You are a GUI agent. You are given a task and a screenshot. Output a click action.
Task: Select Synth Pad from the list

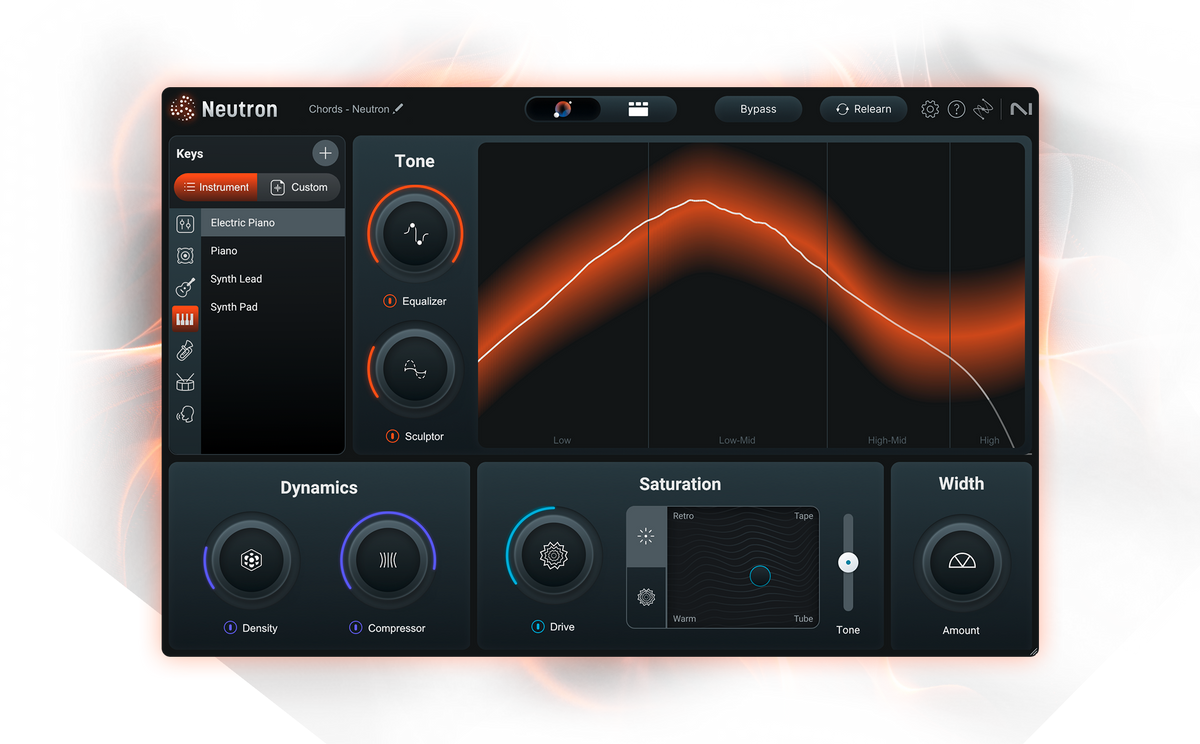pos(273,307)
